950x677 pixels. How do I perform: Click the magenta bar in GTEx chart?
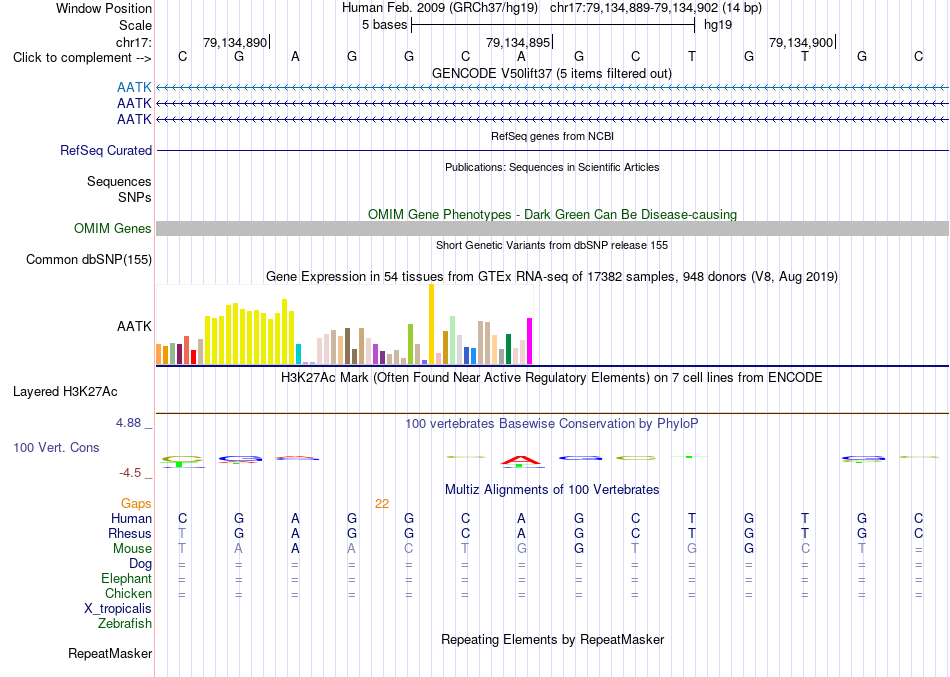[x=530, y=341]
